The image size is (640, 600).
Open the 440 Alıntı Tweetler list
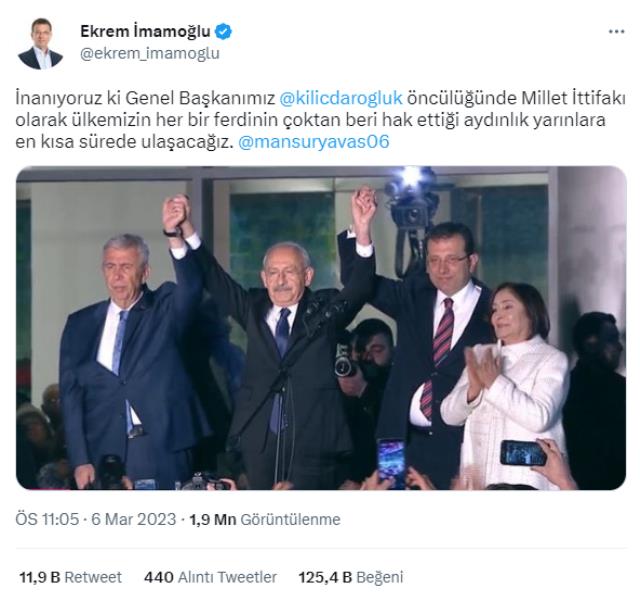tap(210, 577)
